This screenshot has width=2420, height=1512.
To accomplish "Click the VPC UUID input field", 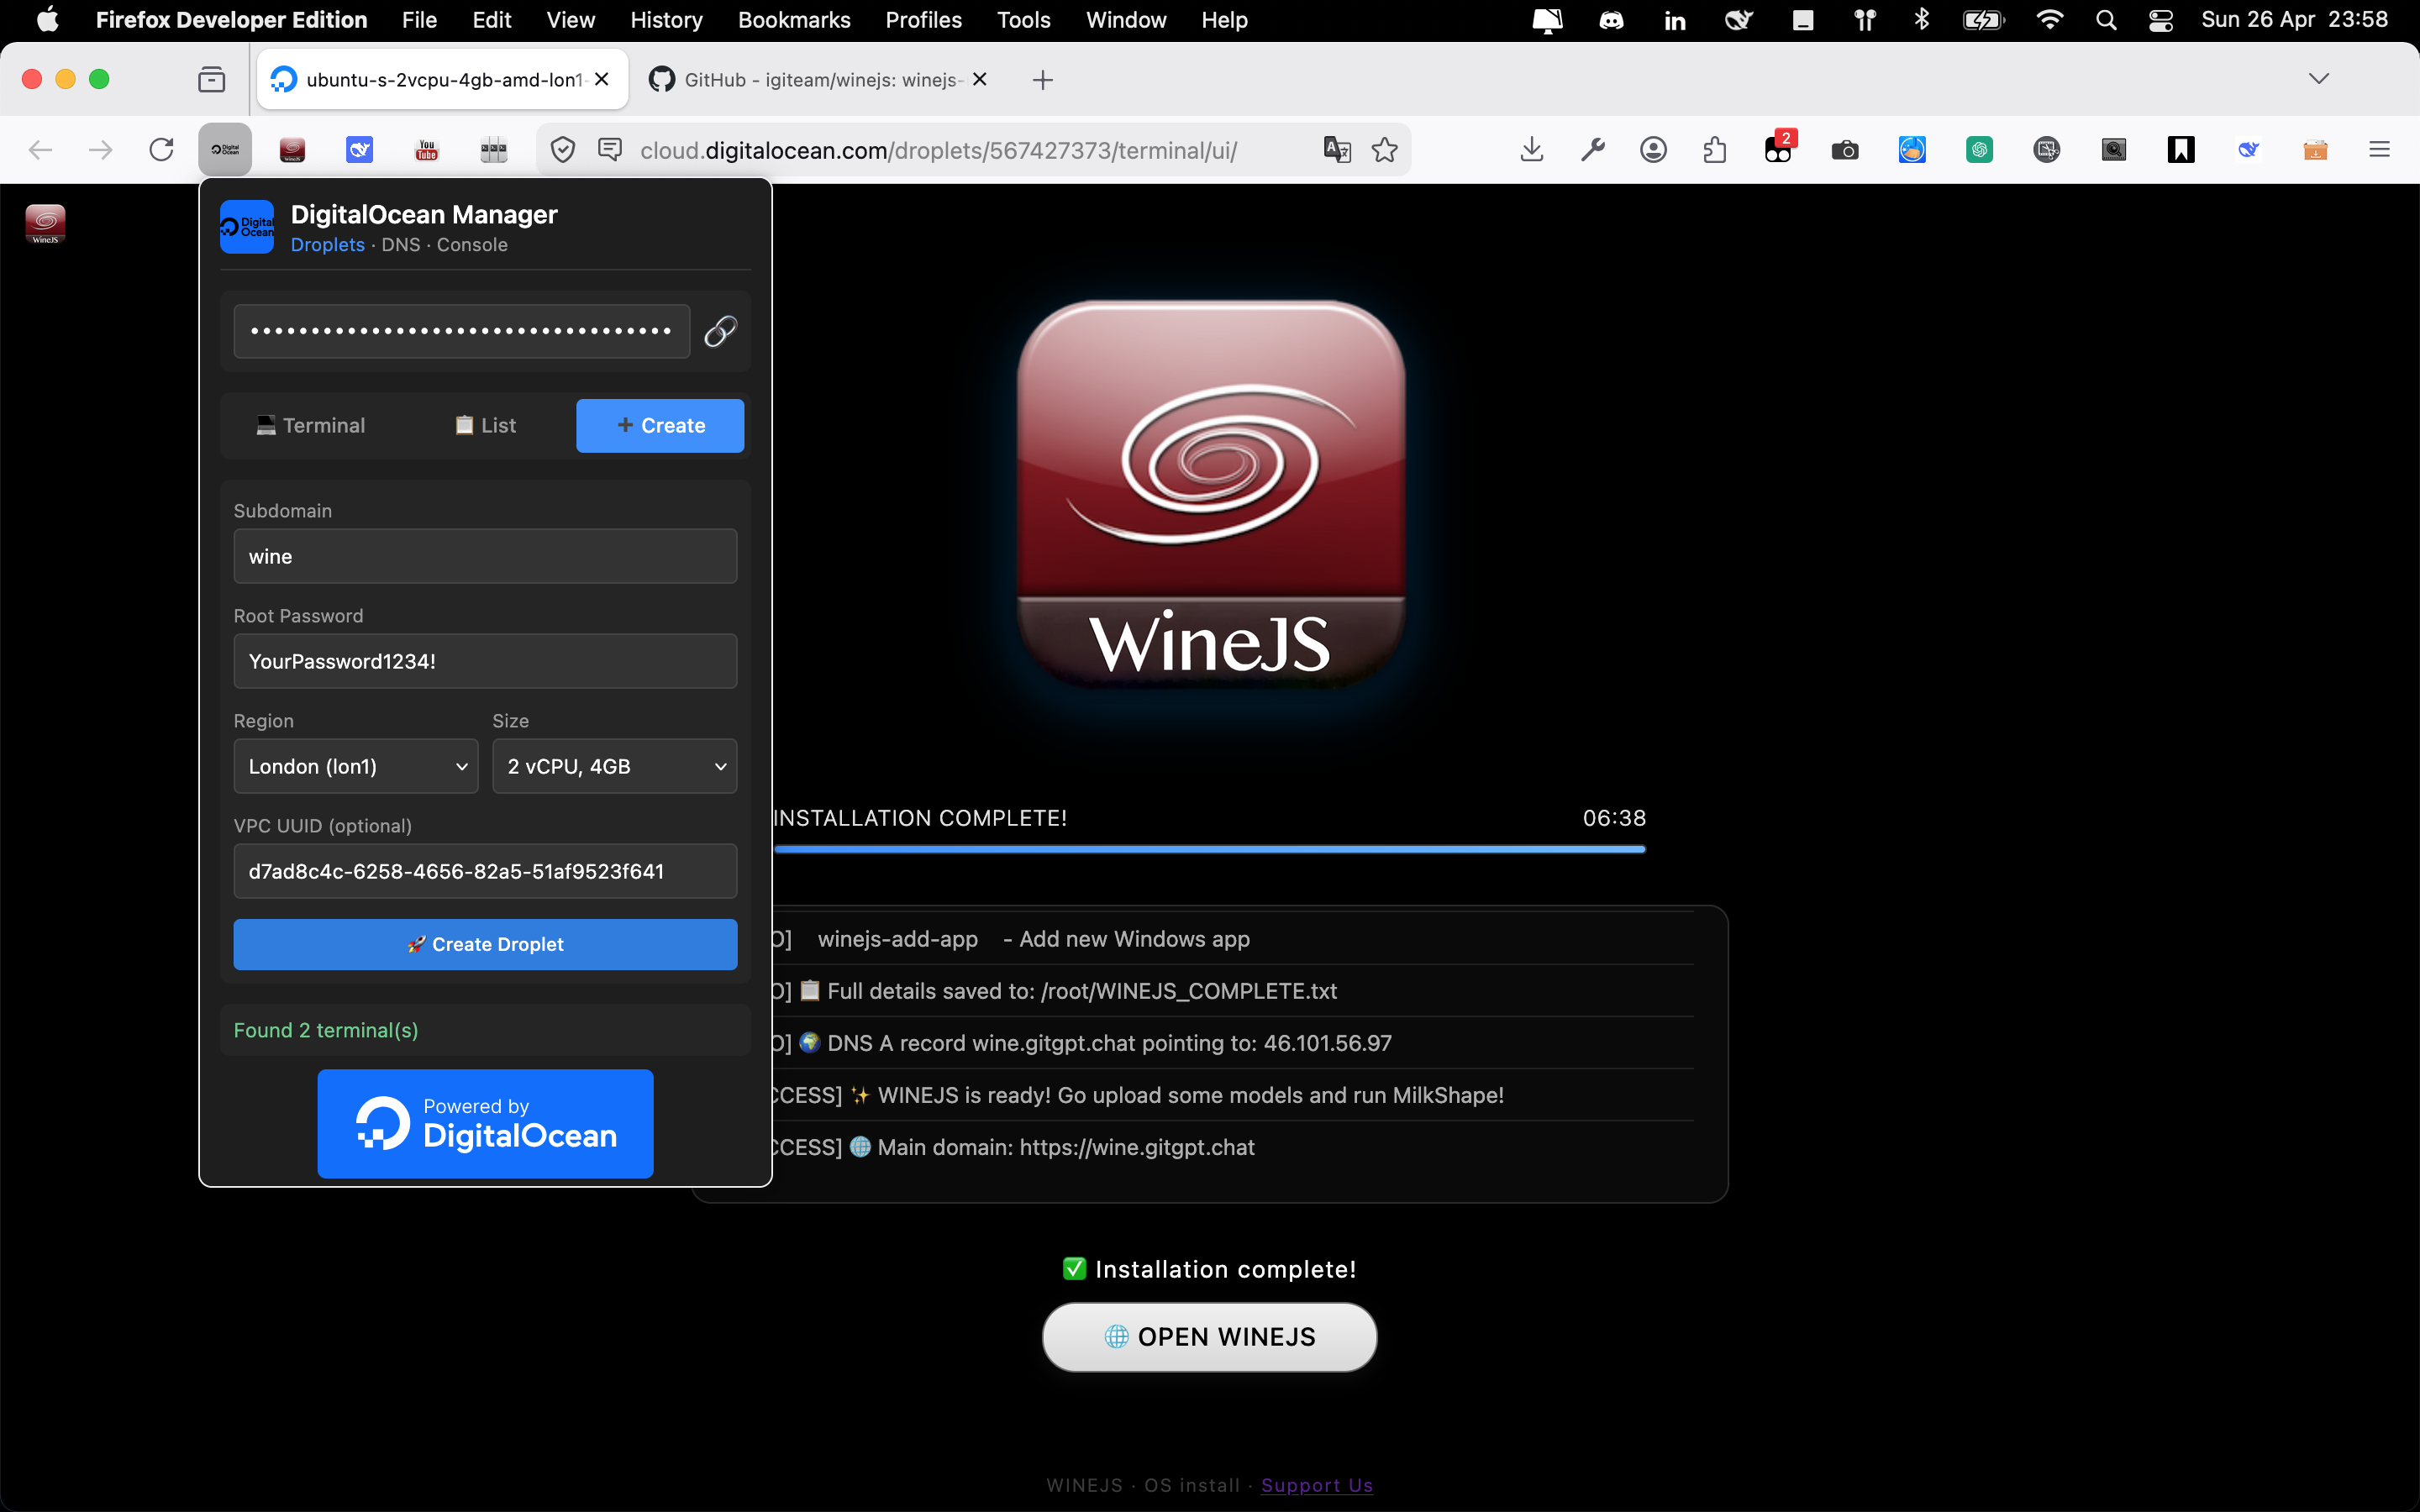I will (x=485, y=871).
